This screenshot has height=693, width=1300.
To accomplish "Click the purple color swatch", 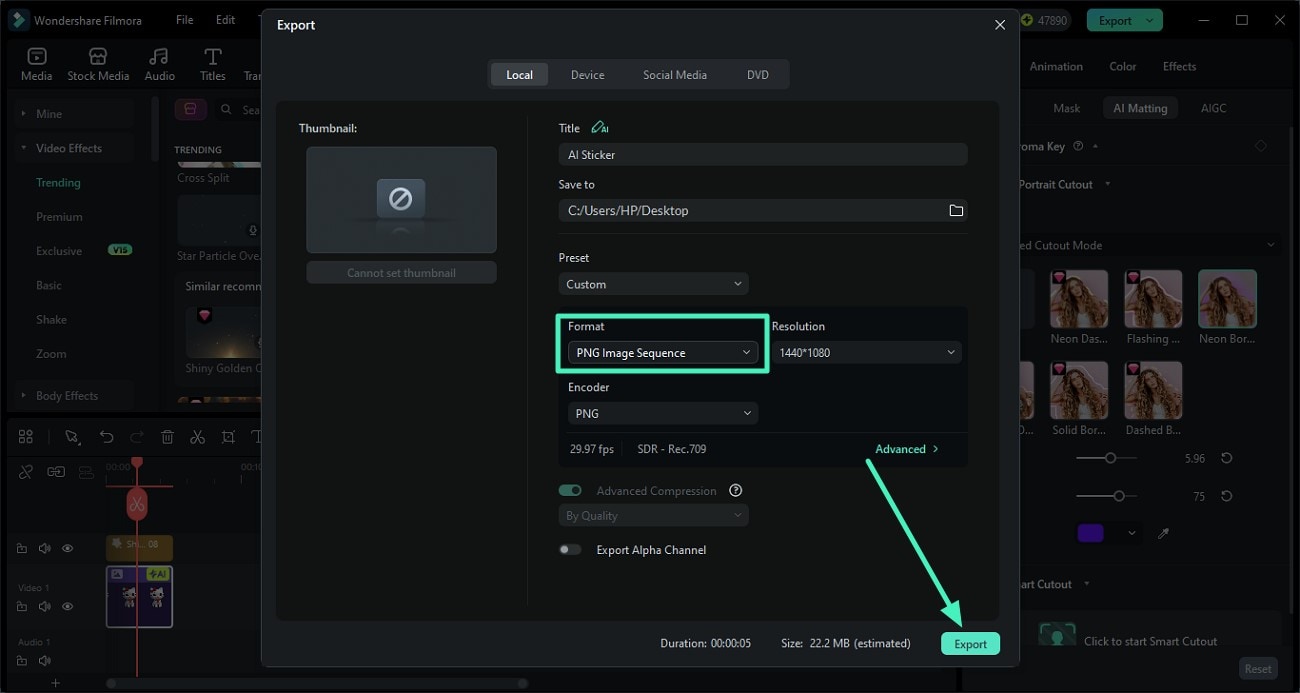I will (1090, 534).
